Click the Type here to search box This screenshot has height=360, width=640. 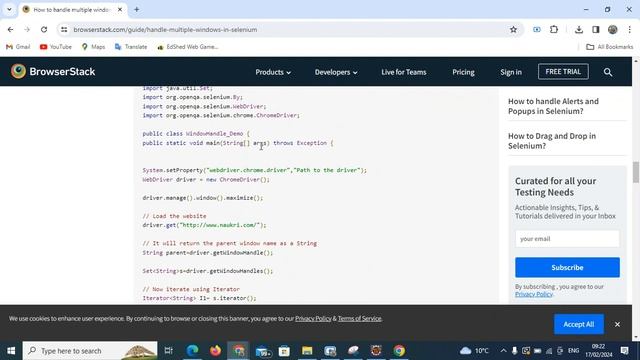pyautogui.click(x=90, y=351)
